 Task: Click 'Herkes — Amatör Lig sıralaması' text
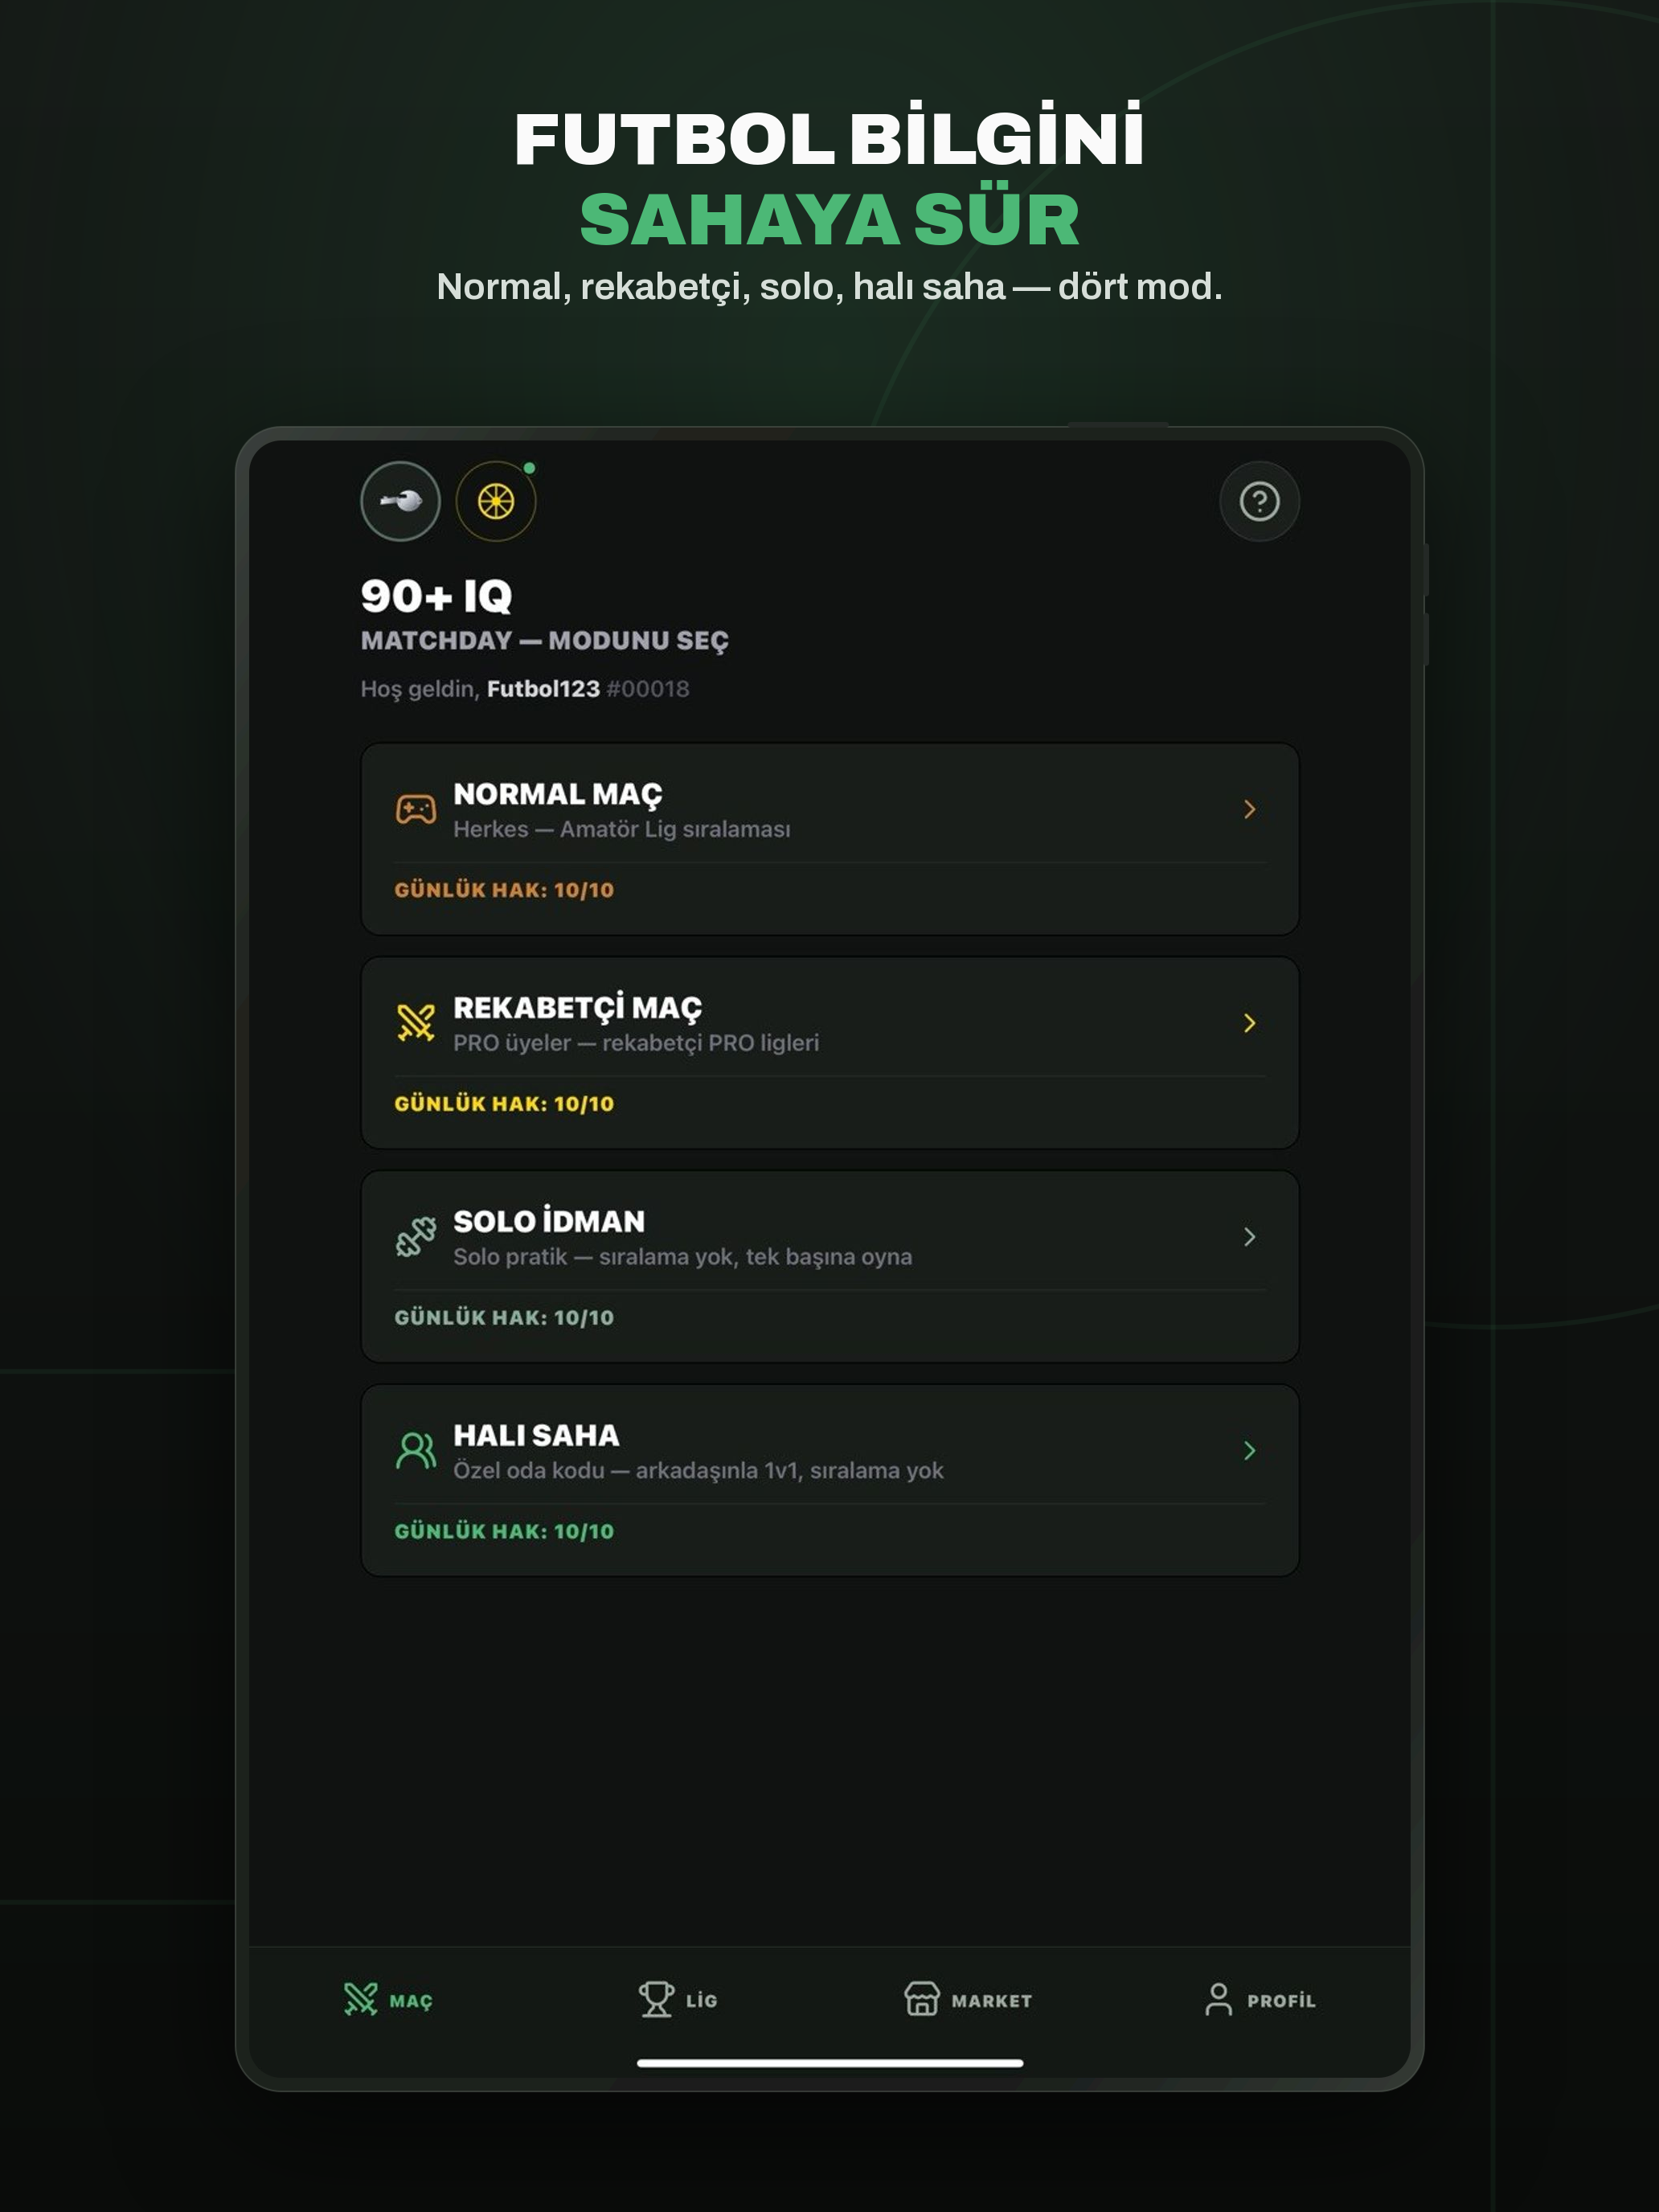click(622, 829)
